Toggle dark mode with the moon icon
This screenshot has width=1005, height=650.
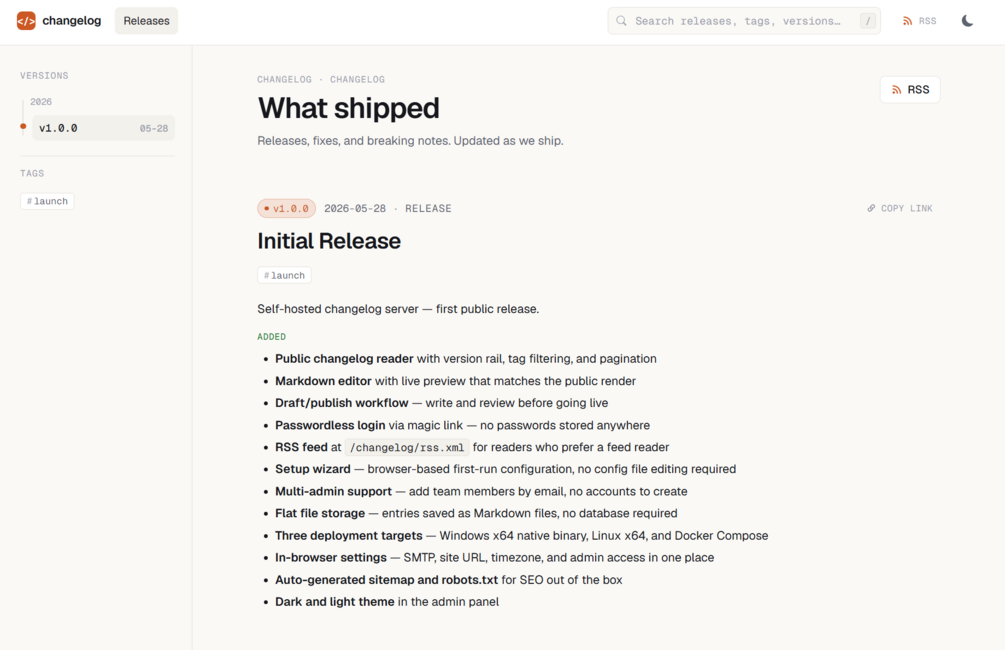967,21
